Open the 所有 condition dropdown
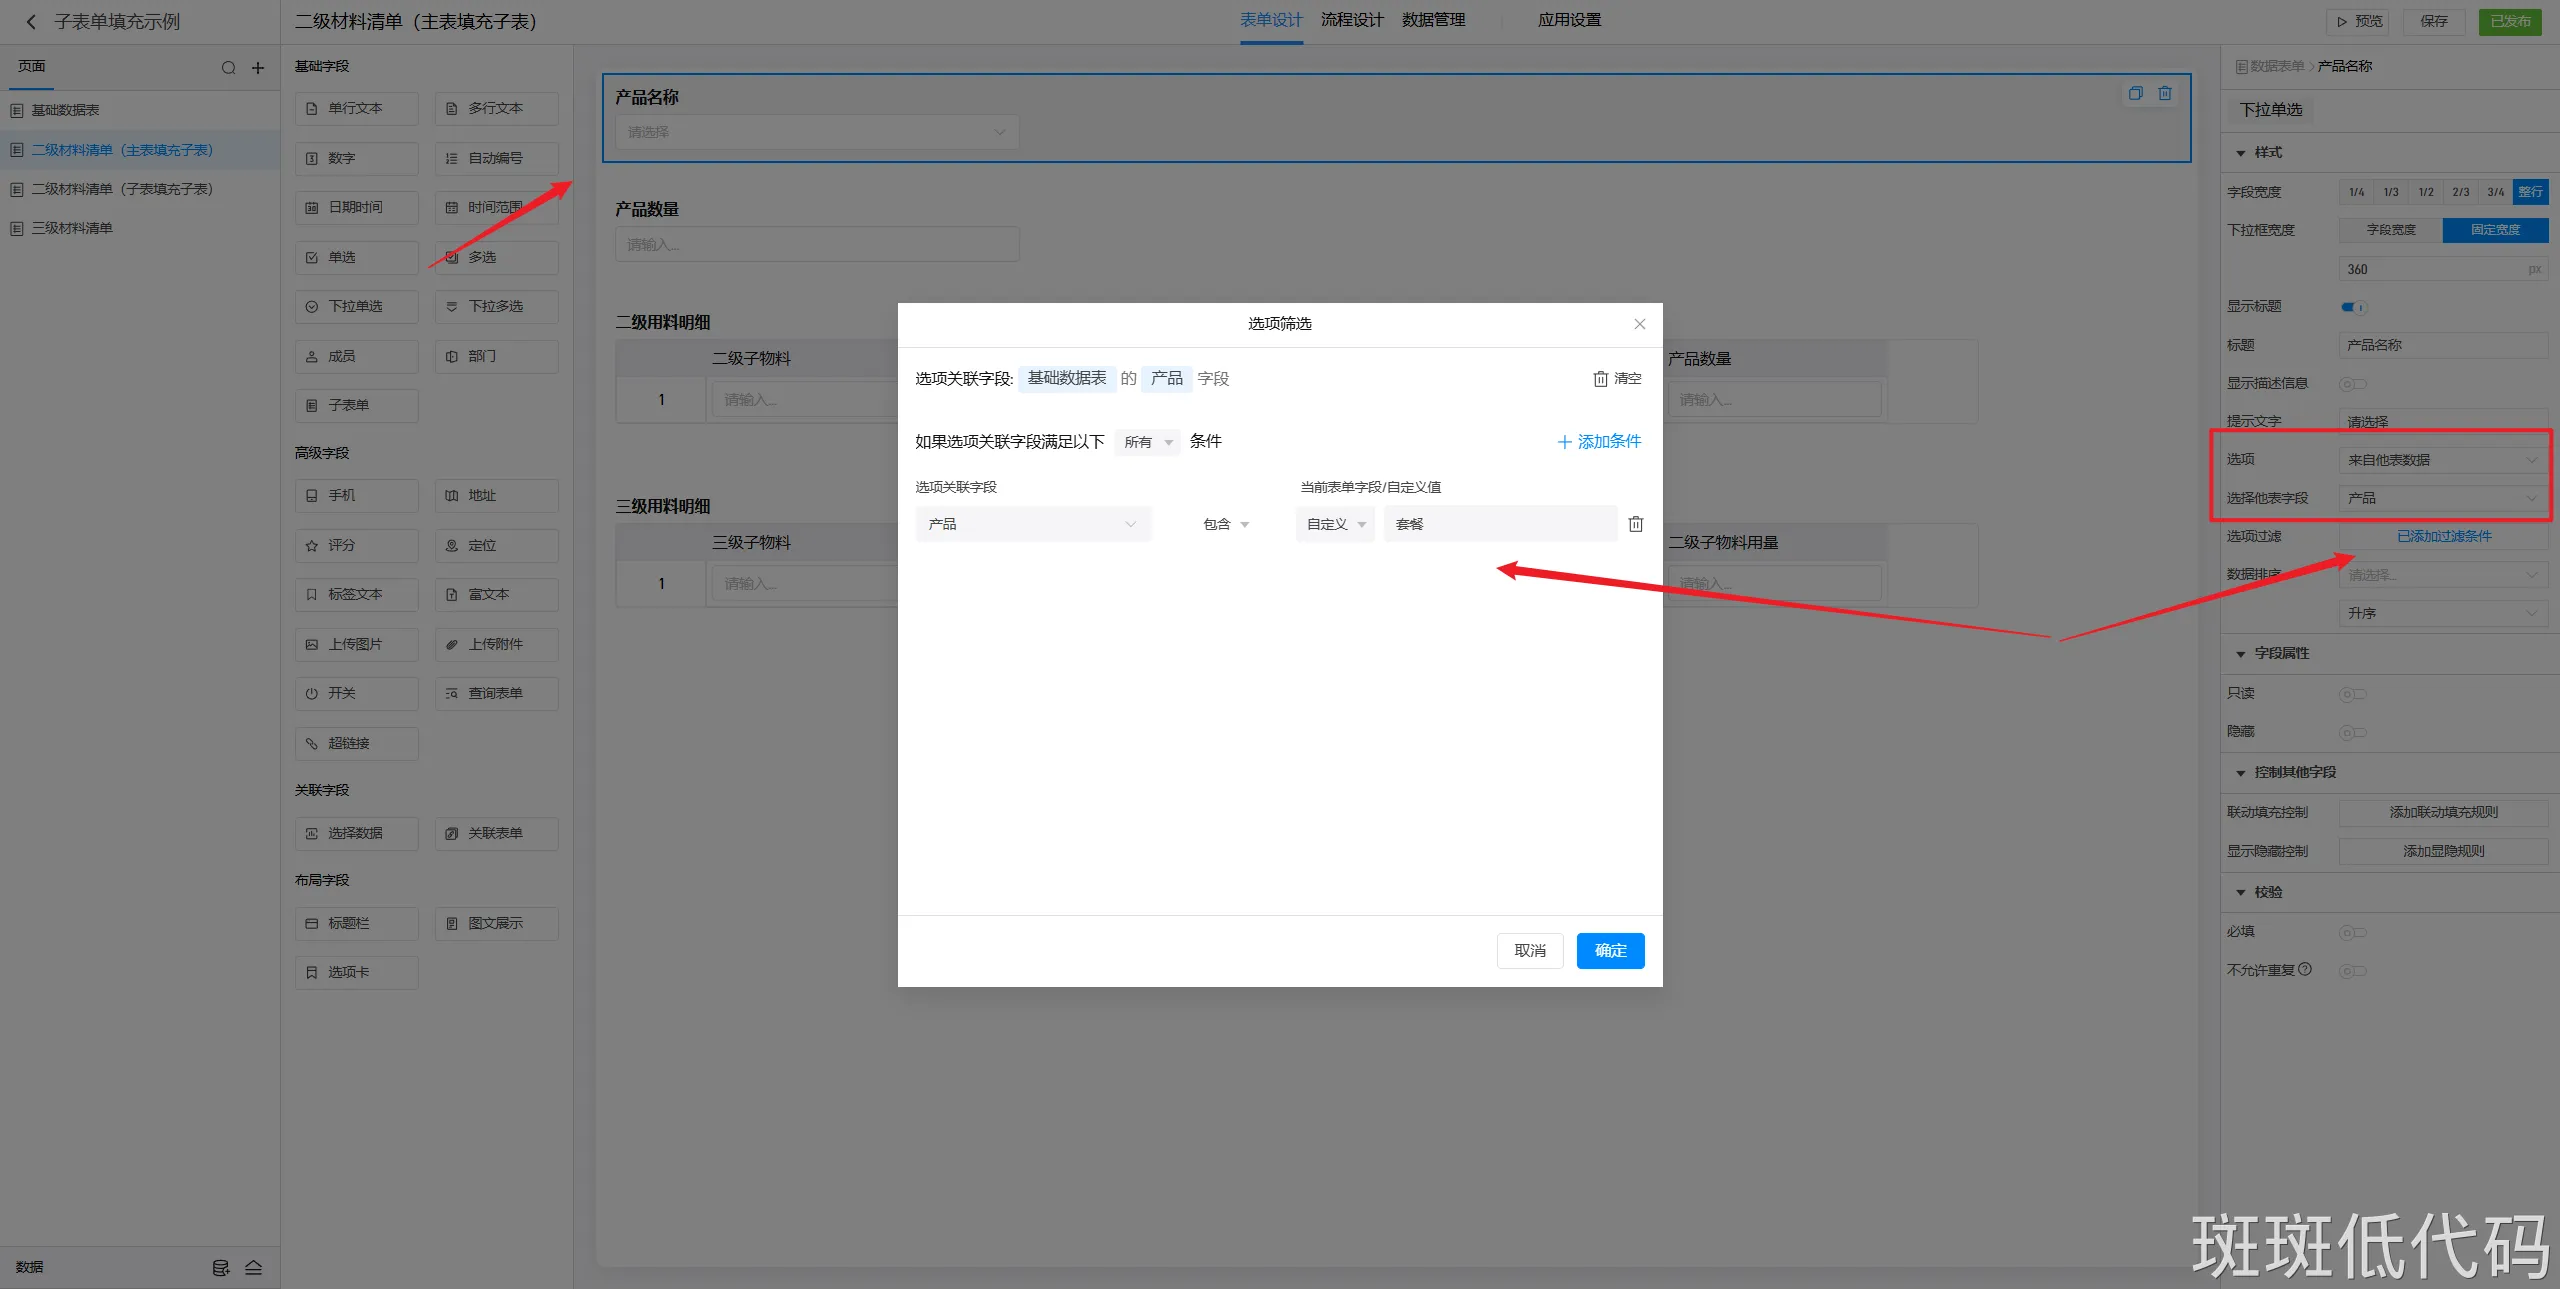 pos(1147,442)
